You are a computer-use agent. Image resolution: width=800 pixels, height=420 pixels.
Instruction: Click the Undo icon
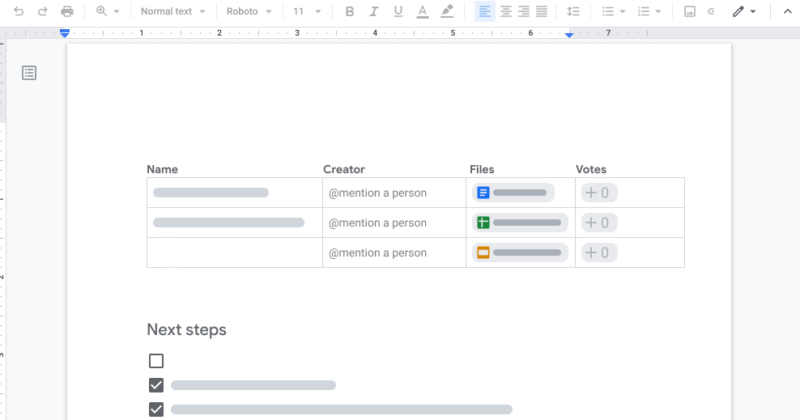pyautogui.click(x=19, y=12)
